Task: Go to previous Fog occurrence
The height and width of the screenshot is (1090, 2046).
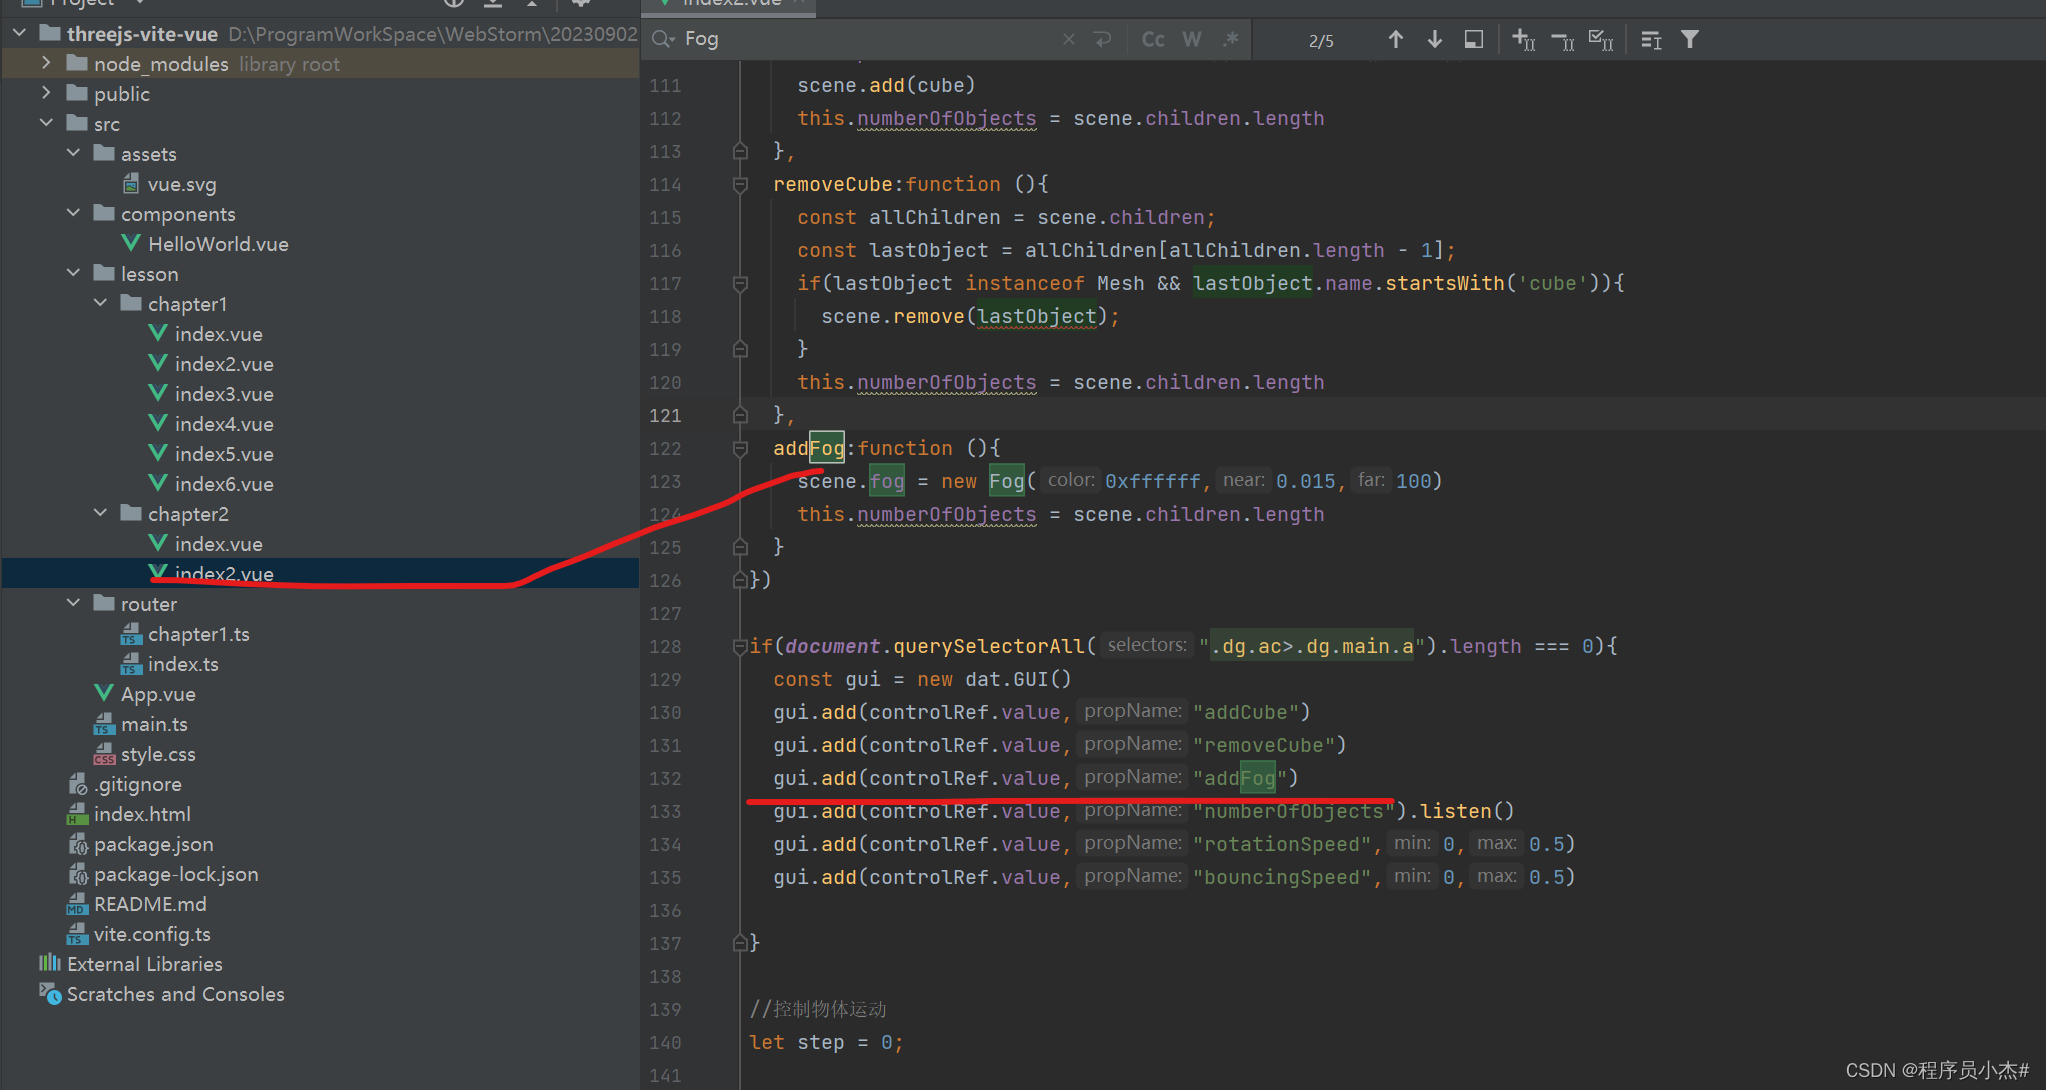Action: pos(1395,39)
